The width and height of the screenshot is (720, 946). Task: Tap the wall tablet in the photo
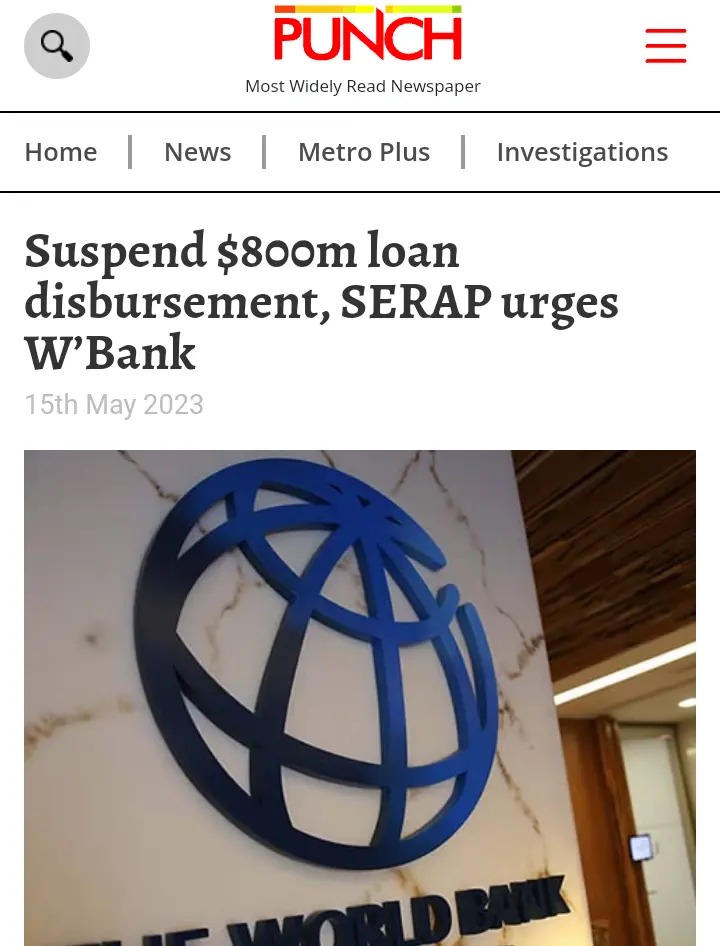(x=641, y=848)
